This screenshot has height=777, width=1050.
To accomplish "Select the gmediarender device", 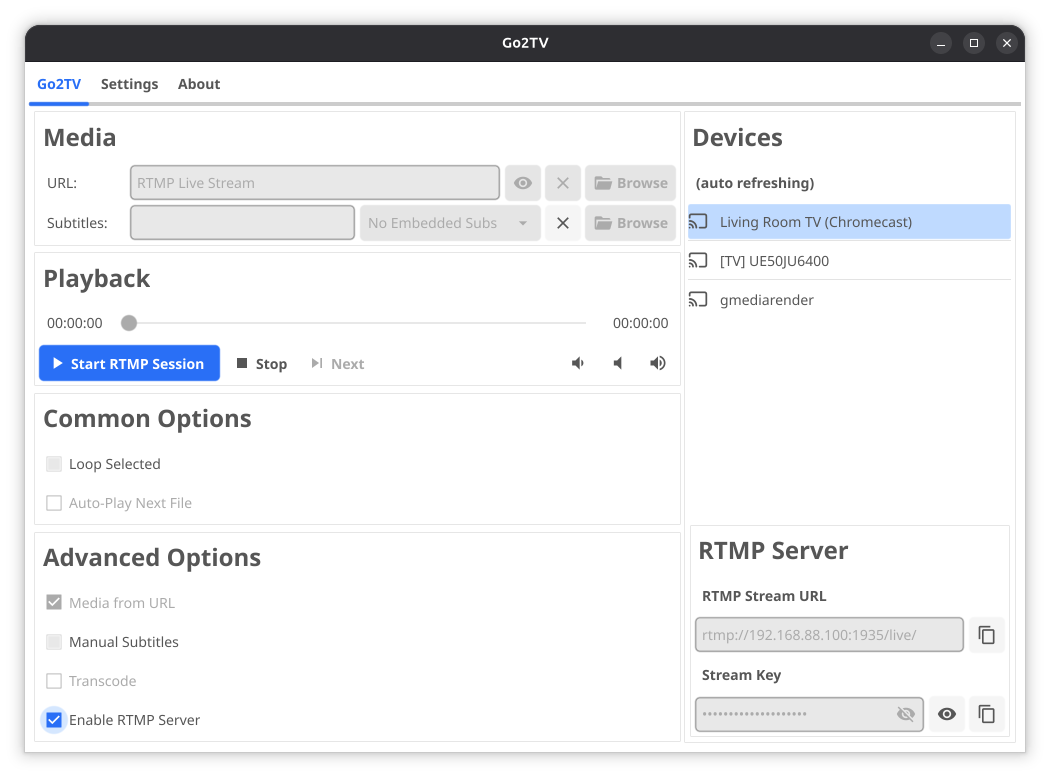I will pos(849,299).
